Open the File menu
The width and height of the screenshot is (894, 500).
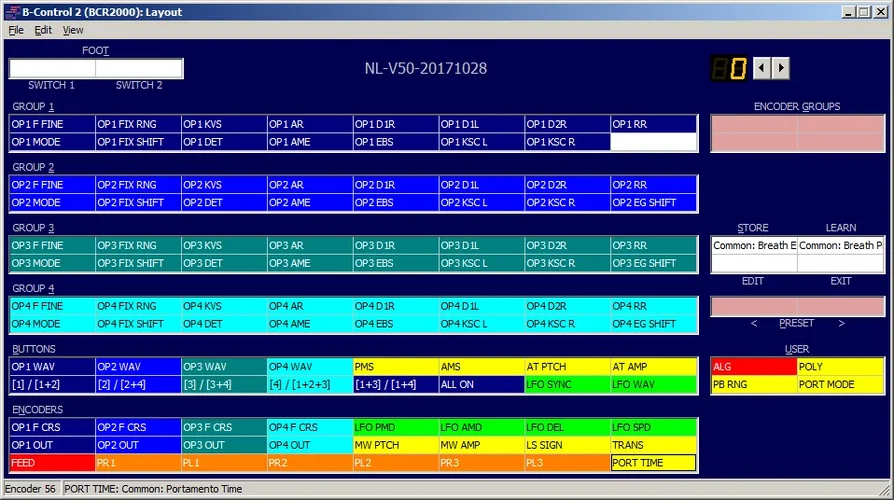coord(16,30)
